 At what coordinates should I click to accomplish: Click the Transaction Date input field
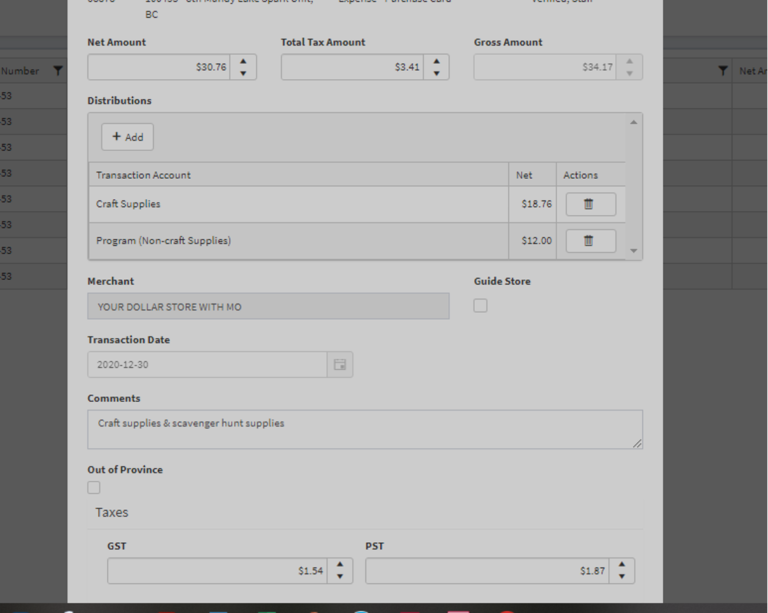coord(207,365)
